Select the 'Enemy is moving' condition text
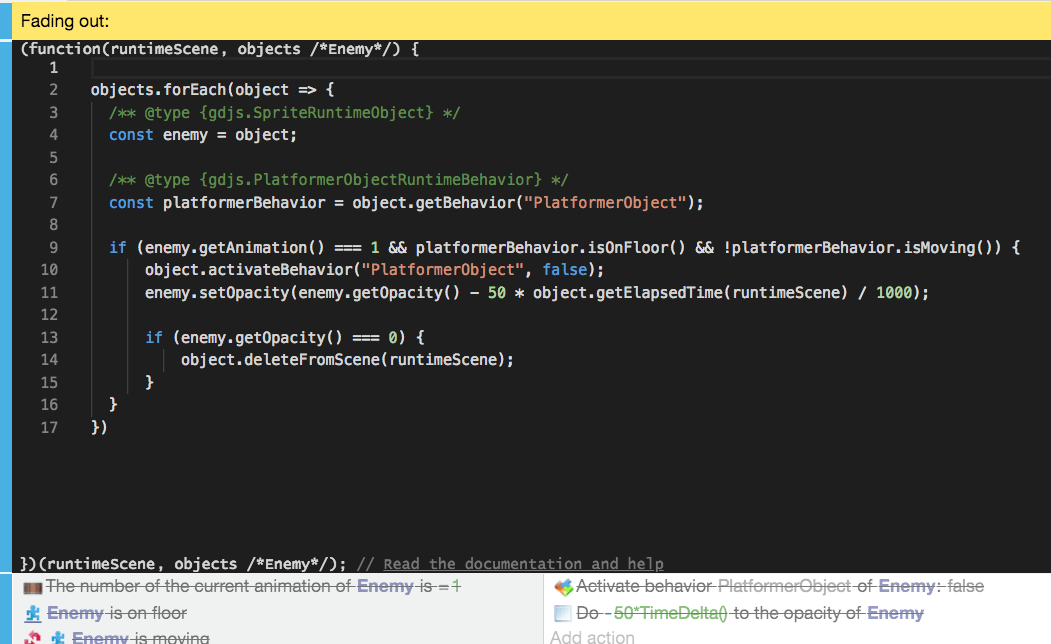 click(x=140, y=637)
